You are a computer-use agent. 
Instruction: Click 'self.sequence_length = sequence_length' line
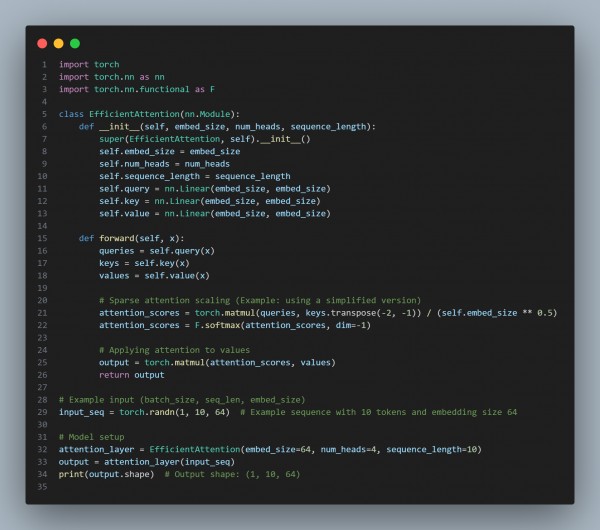[195, 176]
